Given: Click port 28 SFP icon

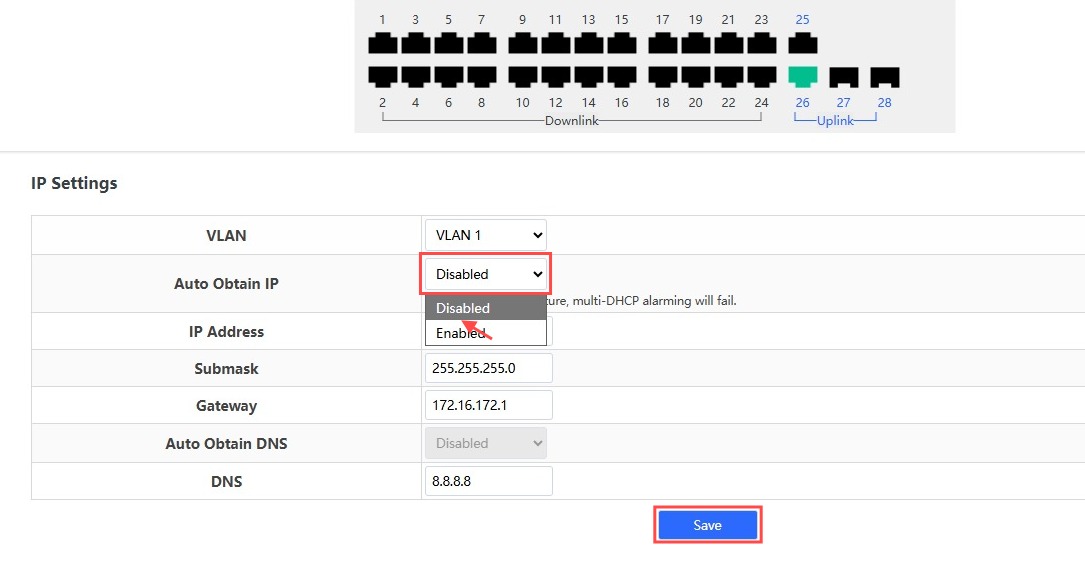Looking at the screenshot, I should coord(885,77).
